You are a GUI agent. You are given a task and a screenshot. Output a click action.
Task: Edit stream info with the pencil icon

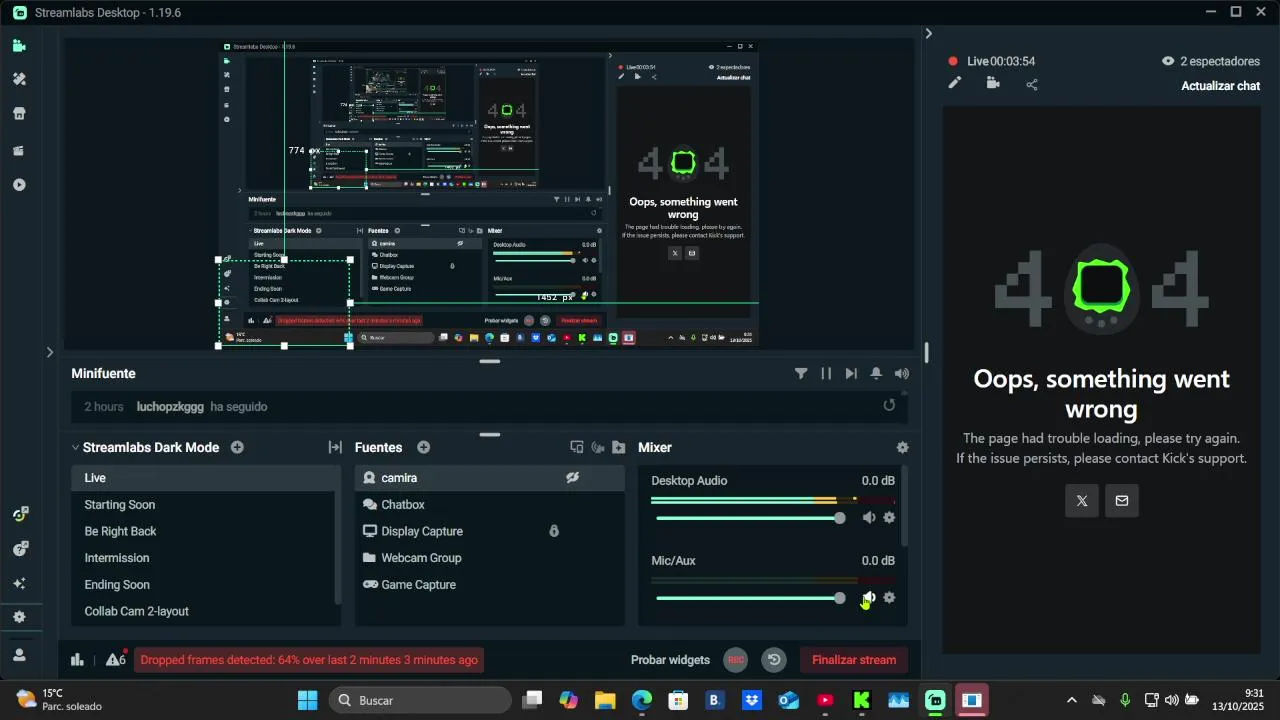click(x=955, y=83)
